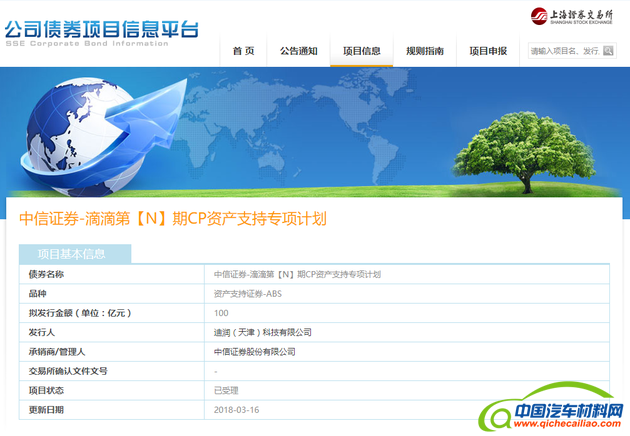Click the bond name value in table
630x436 pixels.
(297, 274)
